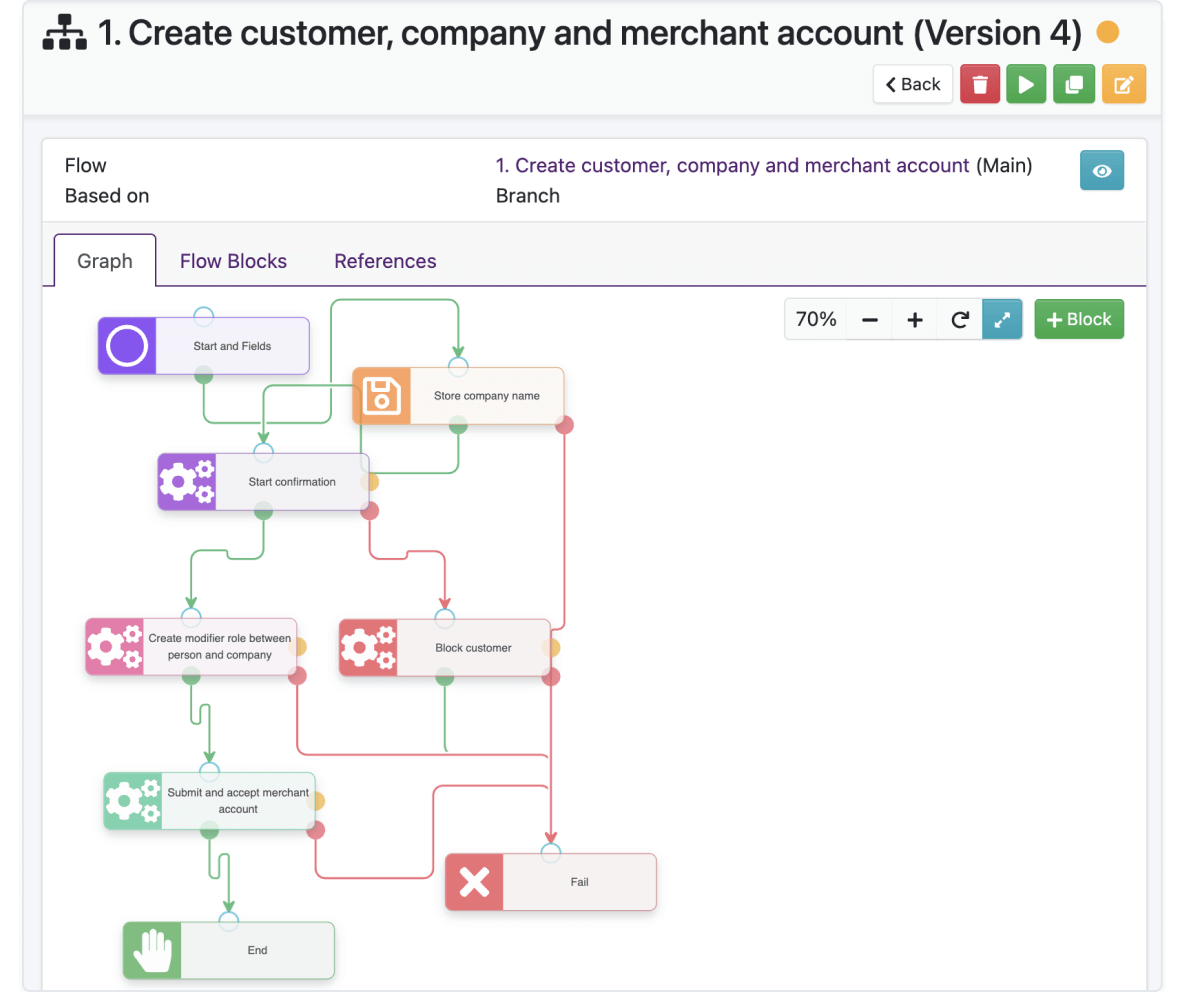Zoom out with the minus button
This screenshot has height=992, width=1184.
(869, 320)
